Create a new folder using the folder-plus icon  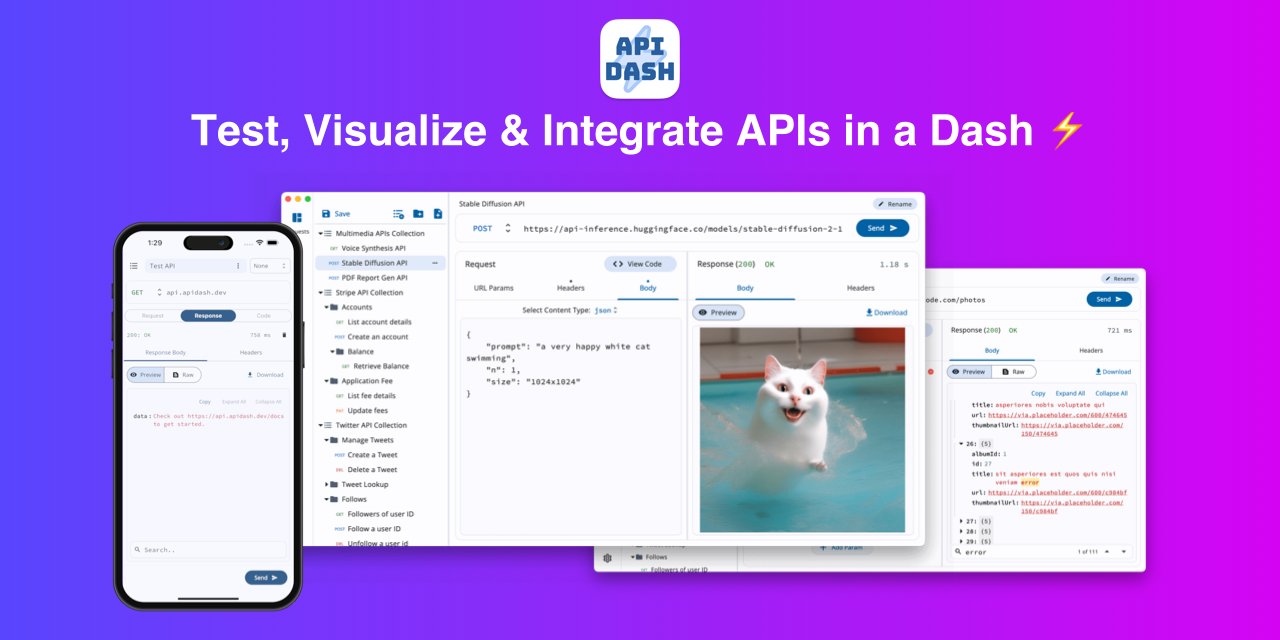[418, 214]
